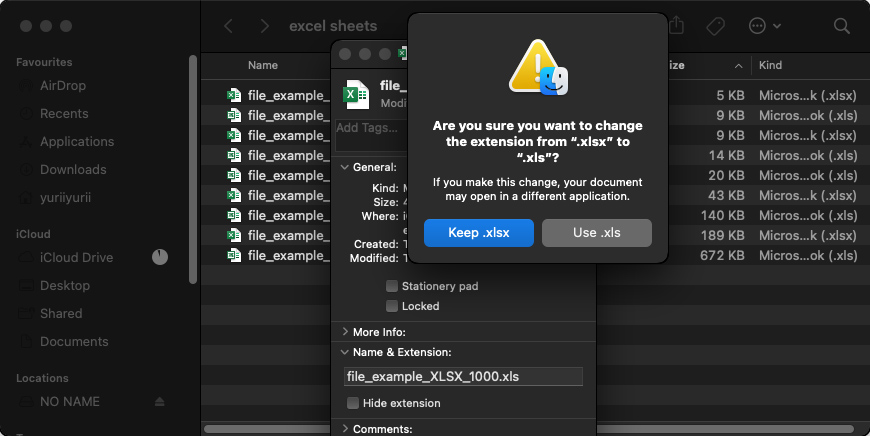Image resolution: width=870 pixels, height=436 pixels.
Task: Collapse the Name & Extension section
Action: tap(345, 352)
